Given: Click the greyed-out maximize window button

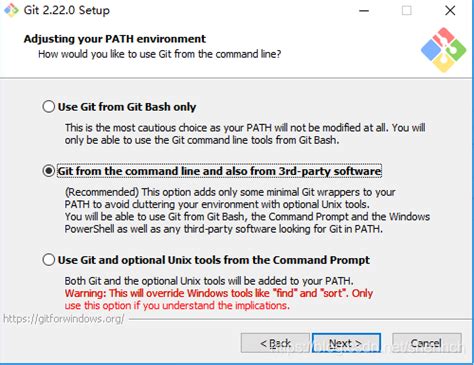Looking at the screenshot, I should tap(406, 11).
